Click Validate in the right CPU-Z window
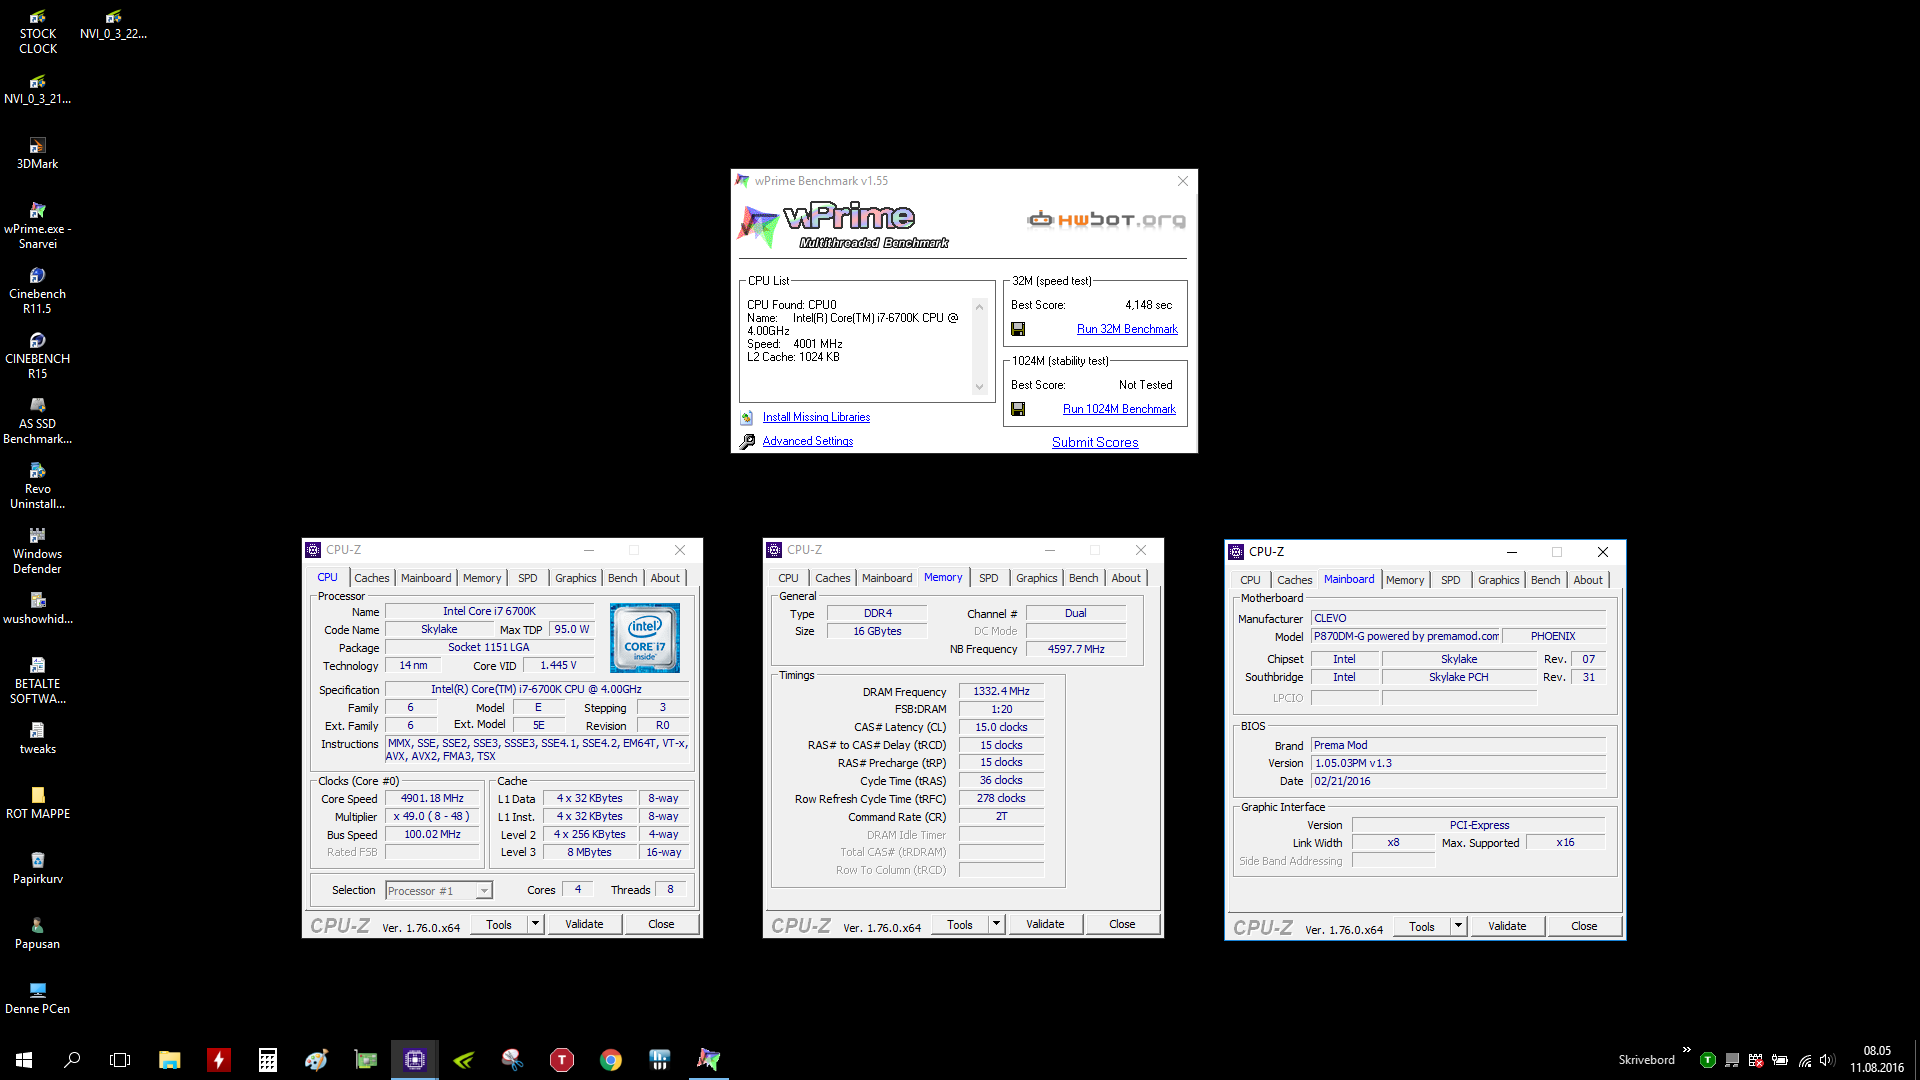This screenshot has height=1080, width=1920. click(1506, 926)
